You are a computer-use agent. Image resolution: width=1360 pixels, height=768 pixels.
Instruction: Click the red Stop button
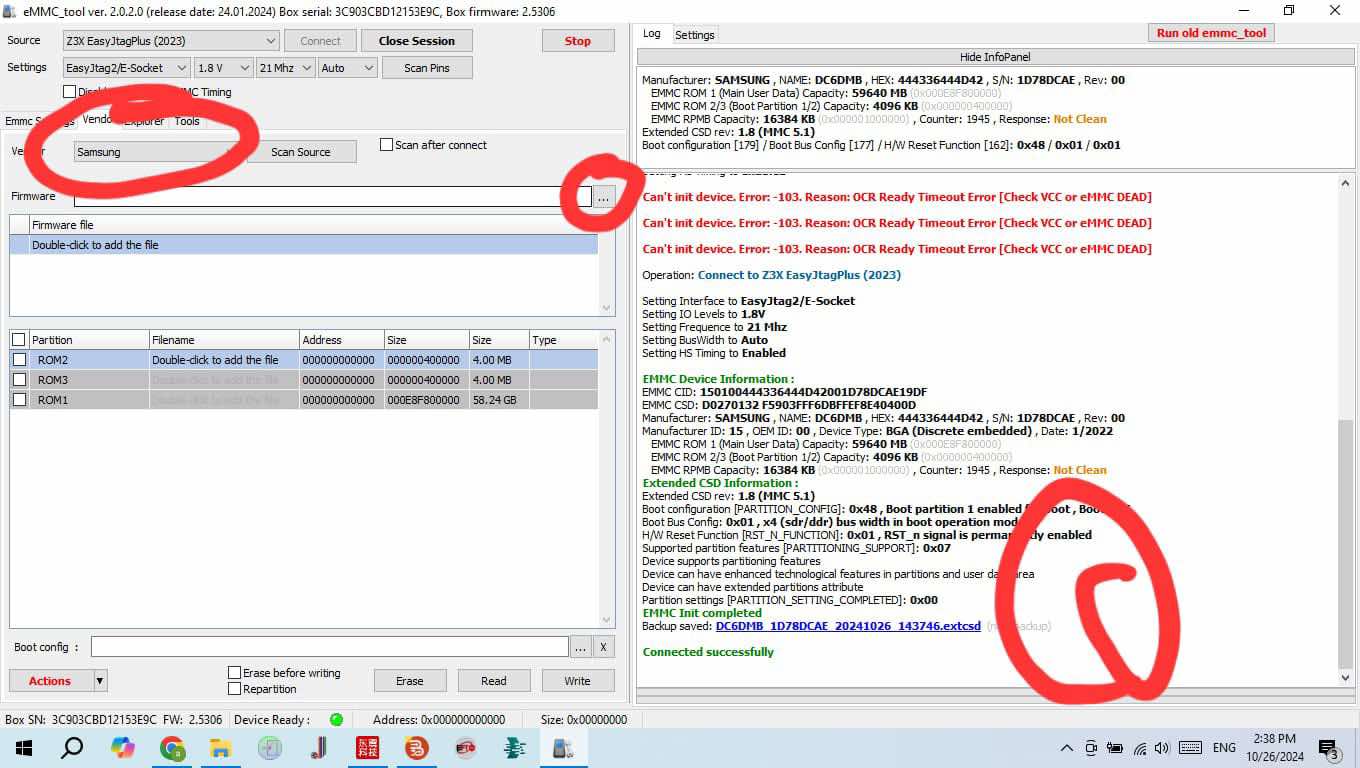tap(578, 41)
